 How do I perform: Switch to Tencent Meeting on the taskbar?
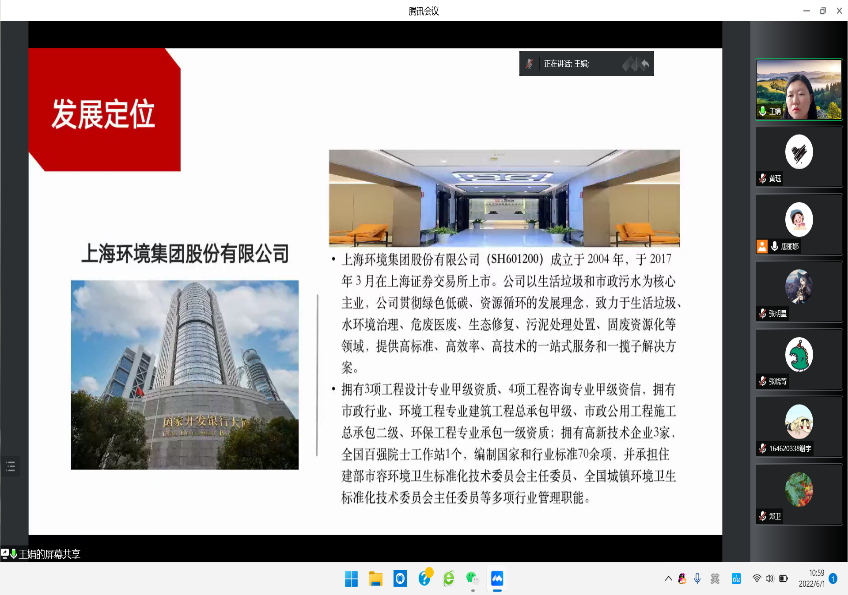point(497,579)
